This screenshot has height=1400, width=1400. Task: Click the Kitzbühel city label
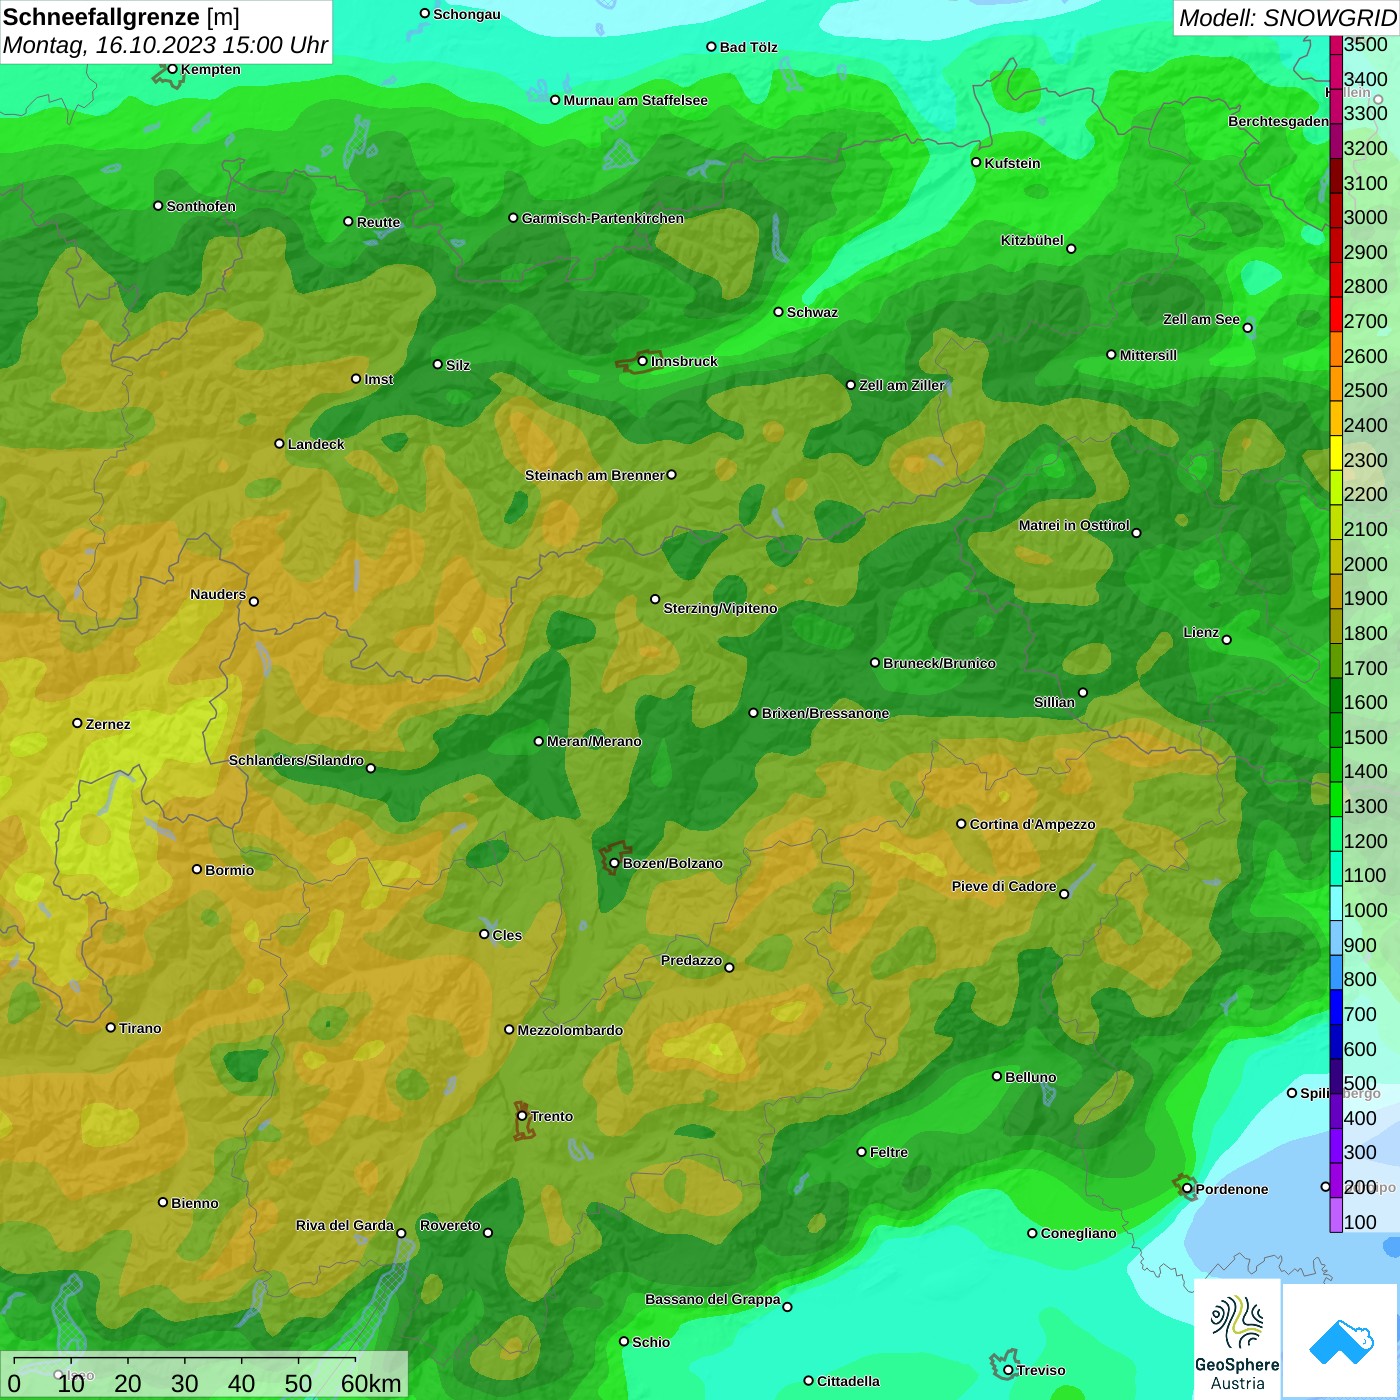(x=1032, y=240)
